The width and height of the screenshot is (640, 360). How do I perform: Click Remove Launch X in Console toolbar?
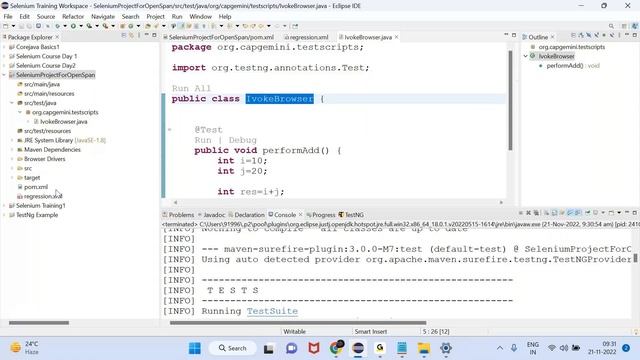click(x=529, y=213)
